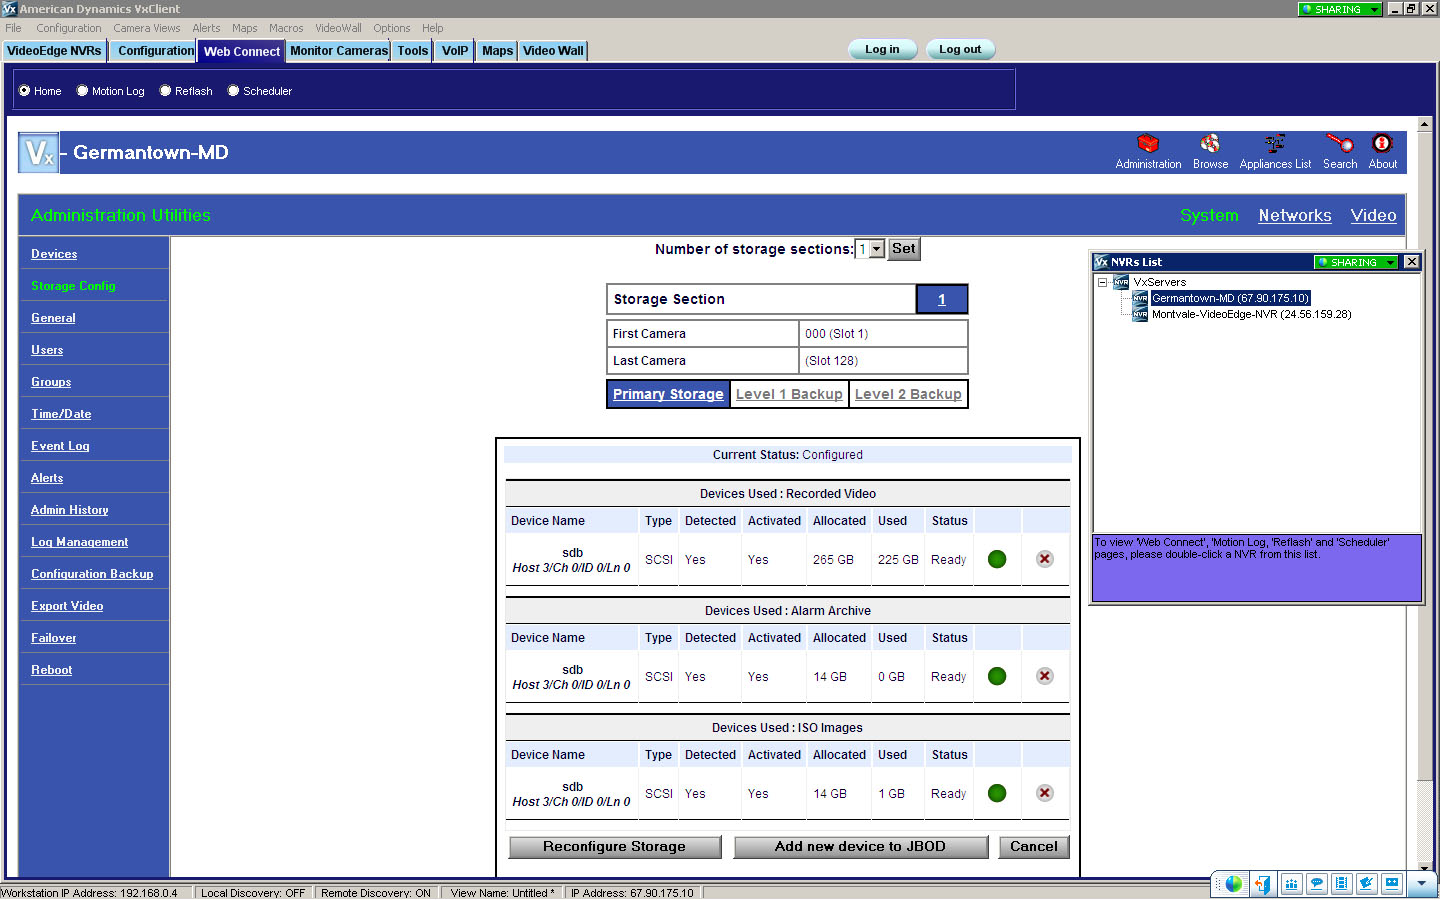Screen dimensions: 1440x900
Task: Click remove X icon in Alarm Archive row
Action: [1045, 676]
